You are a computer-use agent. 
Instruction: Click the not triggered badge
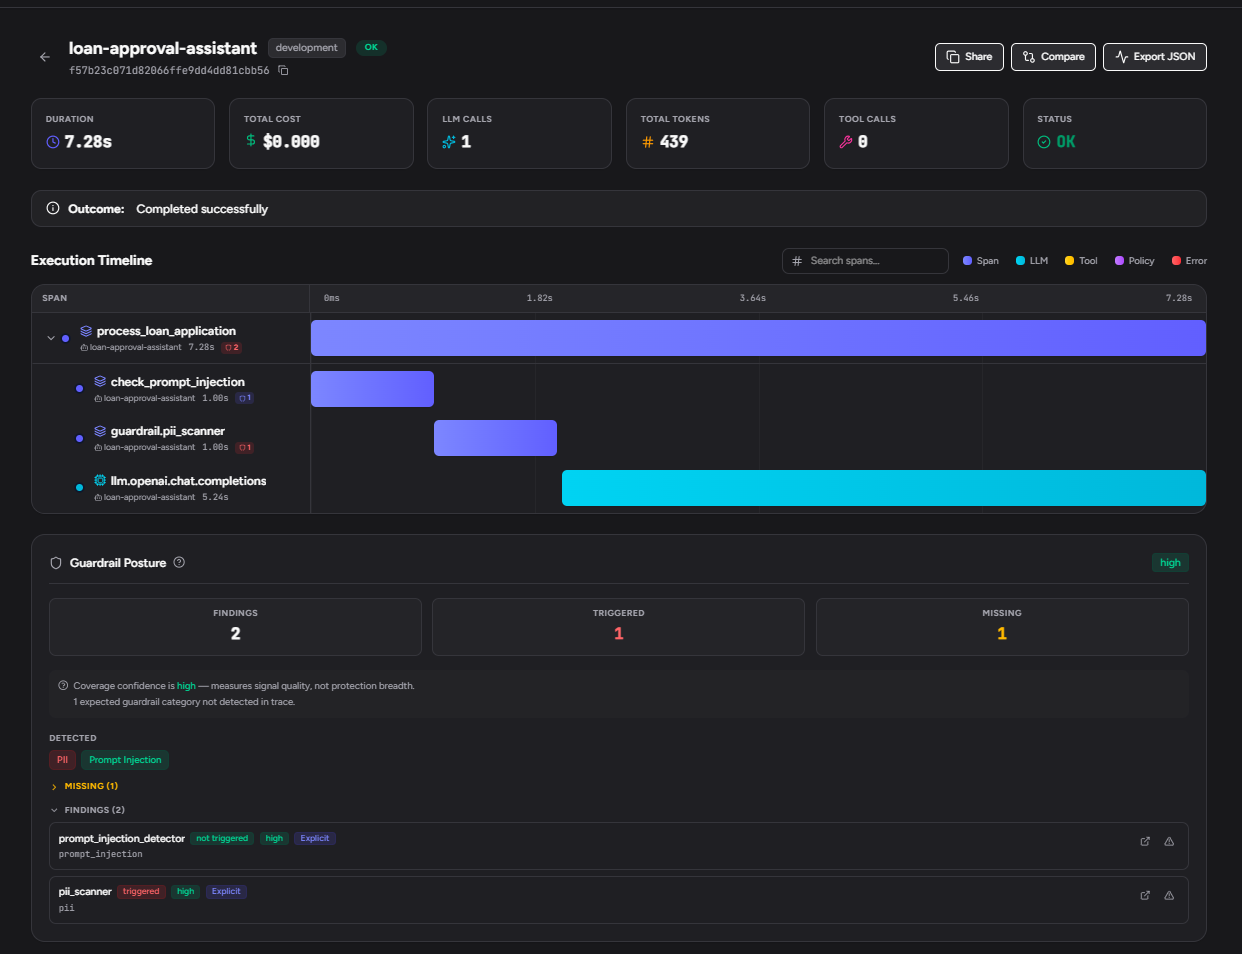[222, 838]
